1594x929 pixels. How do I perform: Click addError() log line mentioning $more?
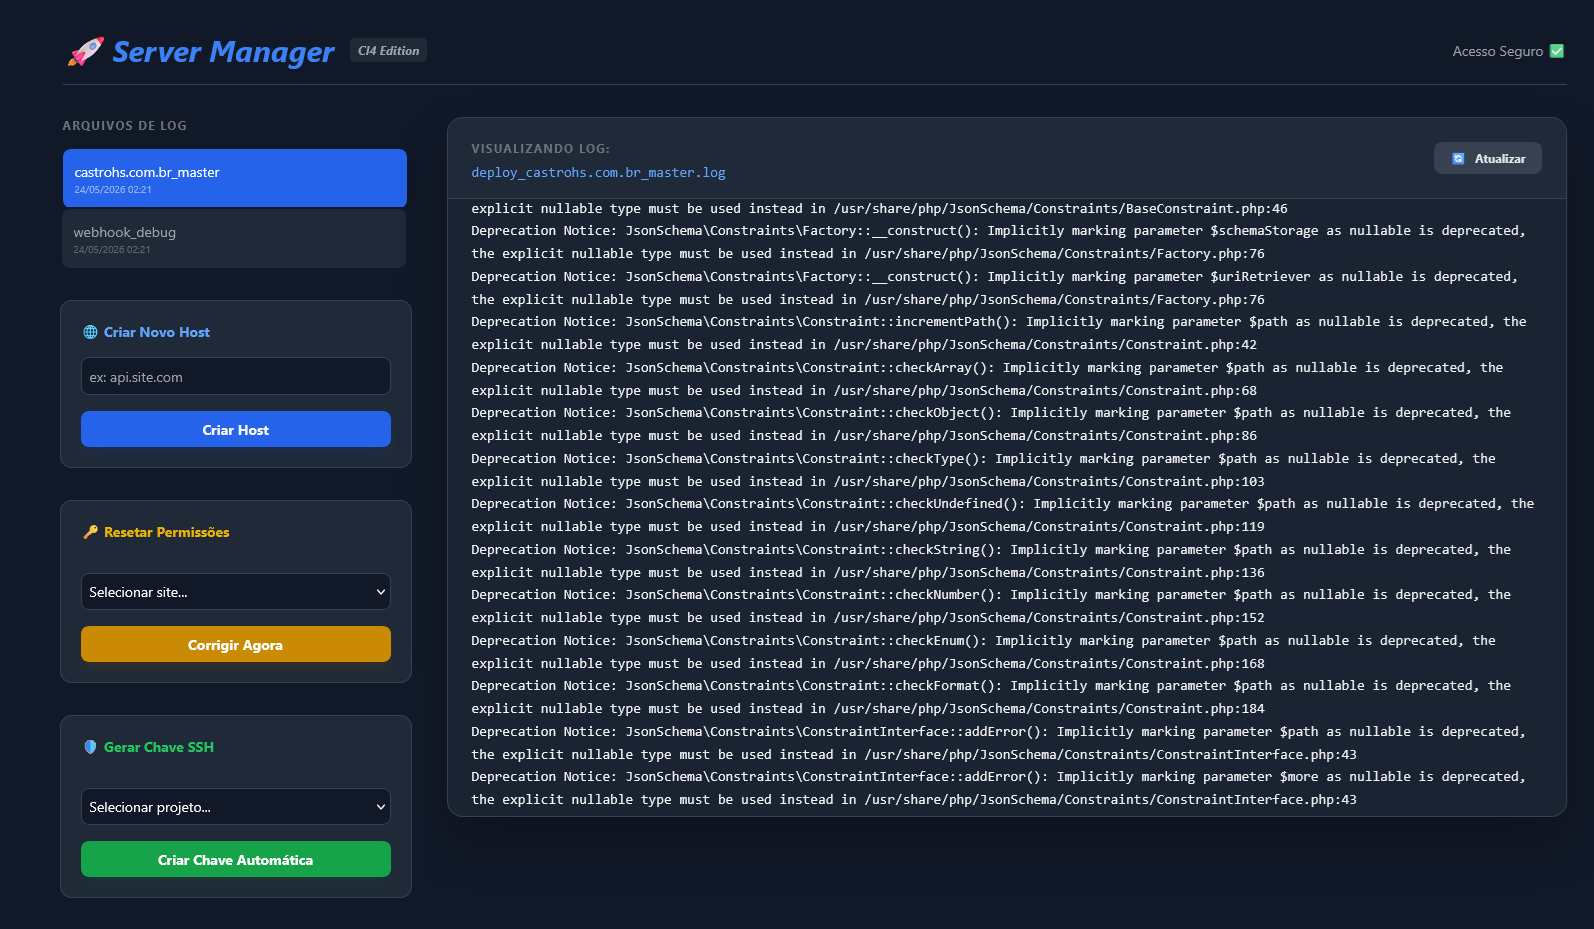tap(999, 777)
